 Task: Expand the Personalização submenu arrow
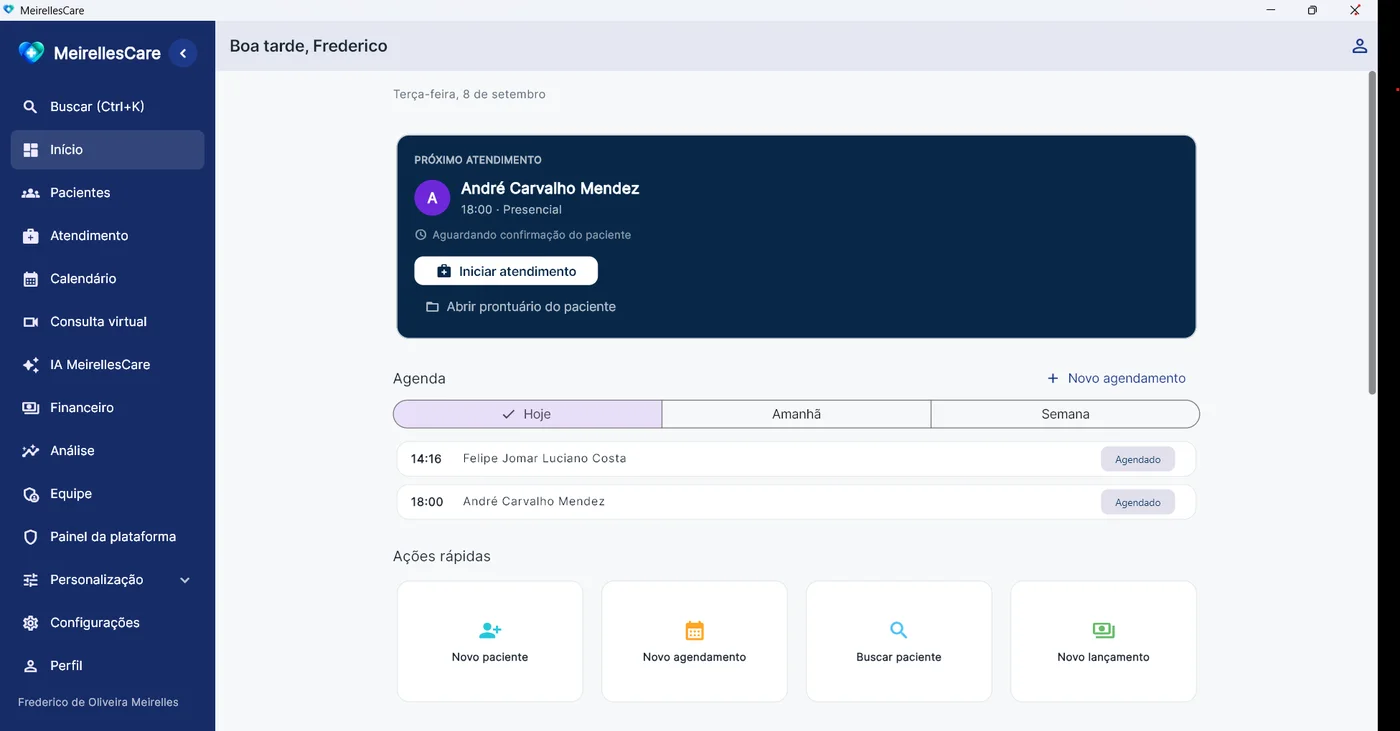[x=185, y=580]
